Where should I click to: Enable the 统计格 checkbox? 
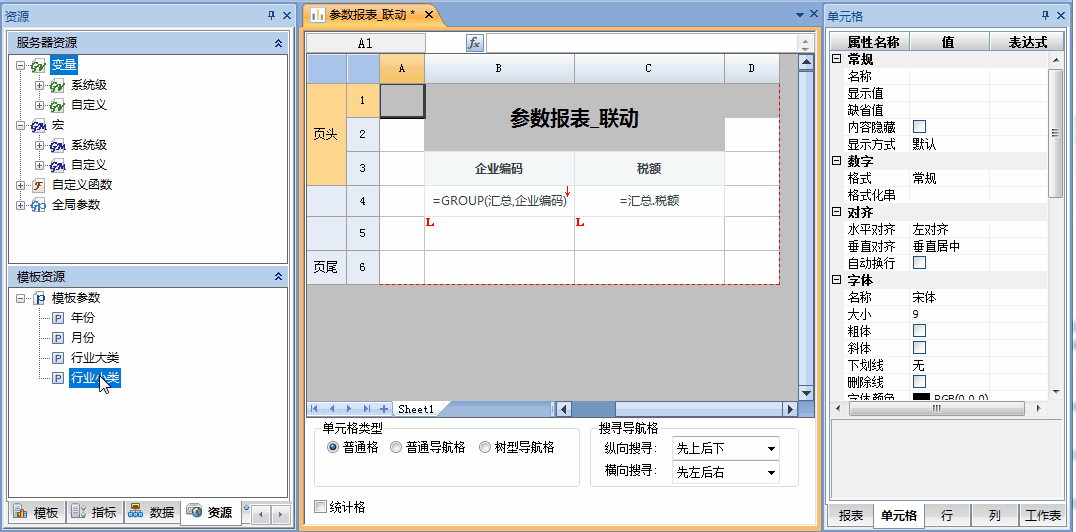(x=321, y=507)
